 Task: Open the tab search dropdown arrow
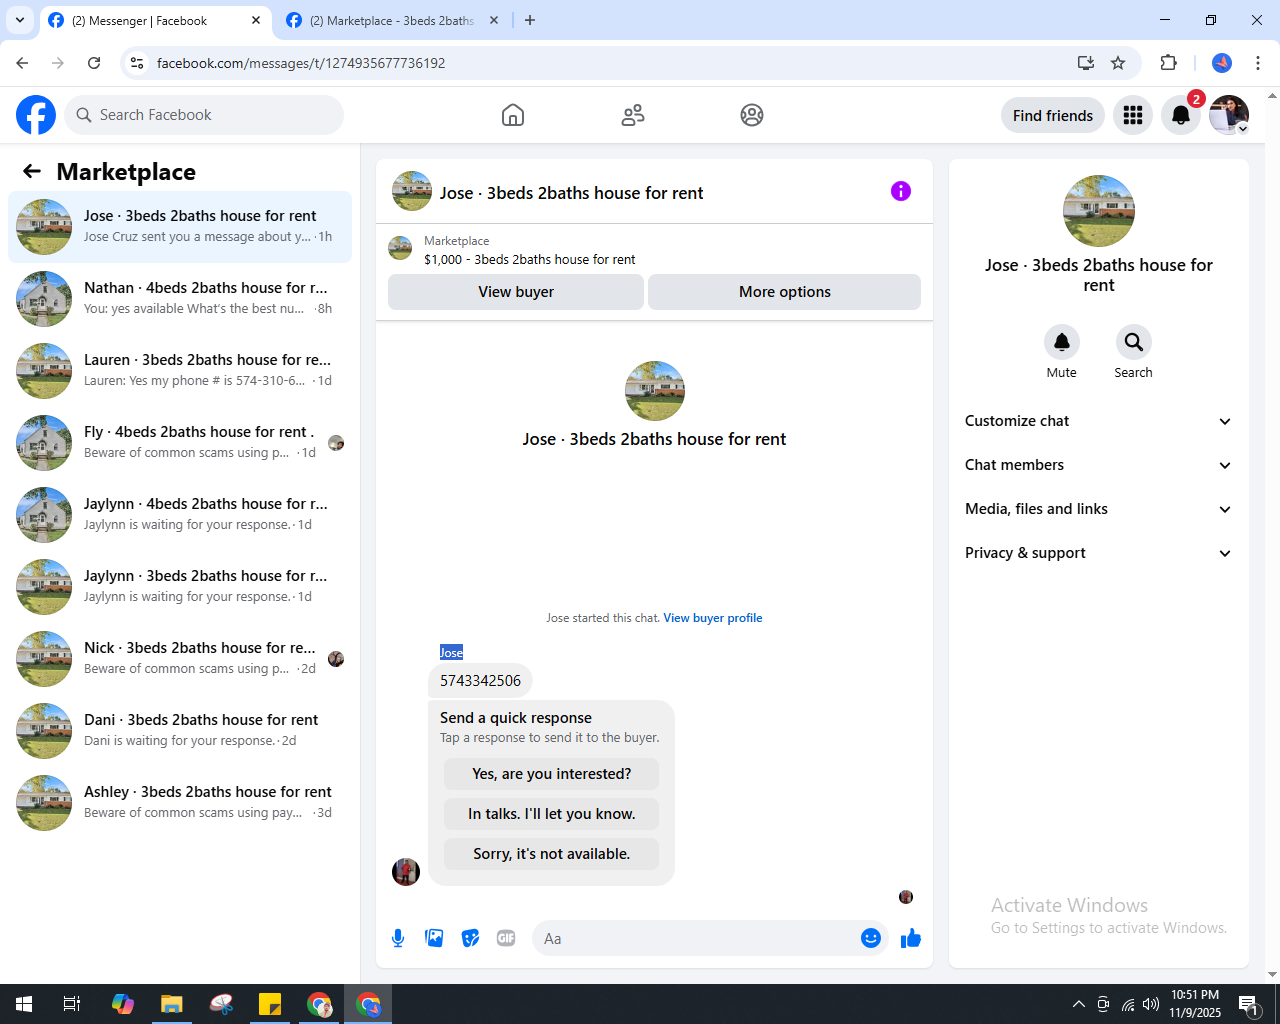[x=20, y=20]
